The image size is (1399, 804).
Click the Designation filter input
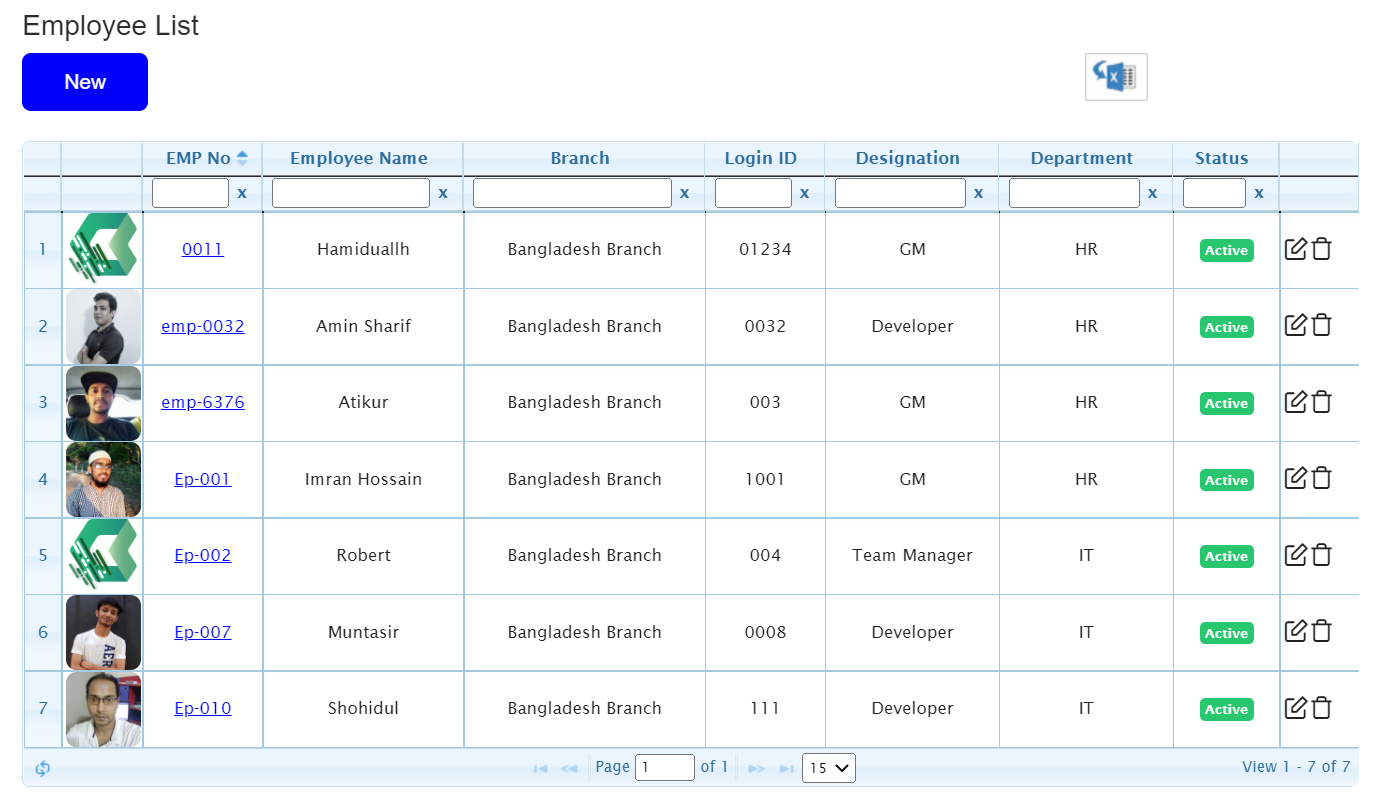pyautogui.click(x=900, y=193)
